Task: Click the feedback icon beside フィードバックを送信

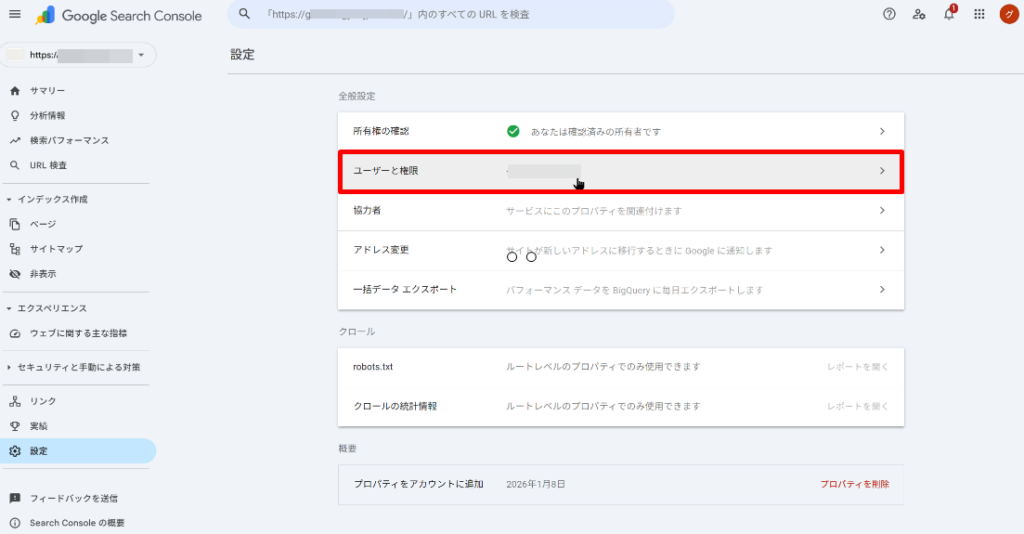Action: pos(15,498)
